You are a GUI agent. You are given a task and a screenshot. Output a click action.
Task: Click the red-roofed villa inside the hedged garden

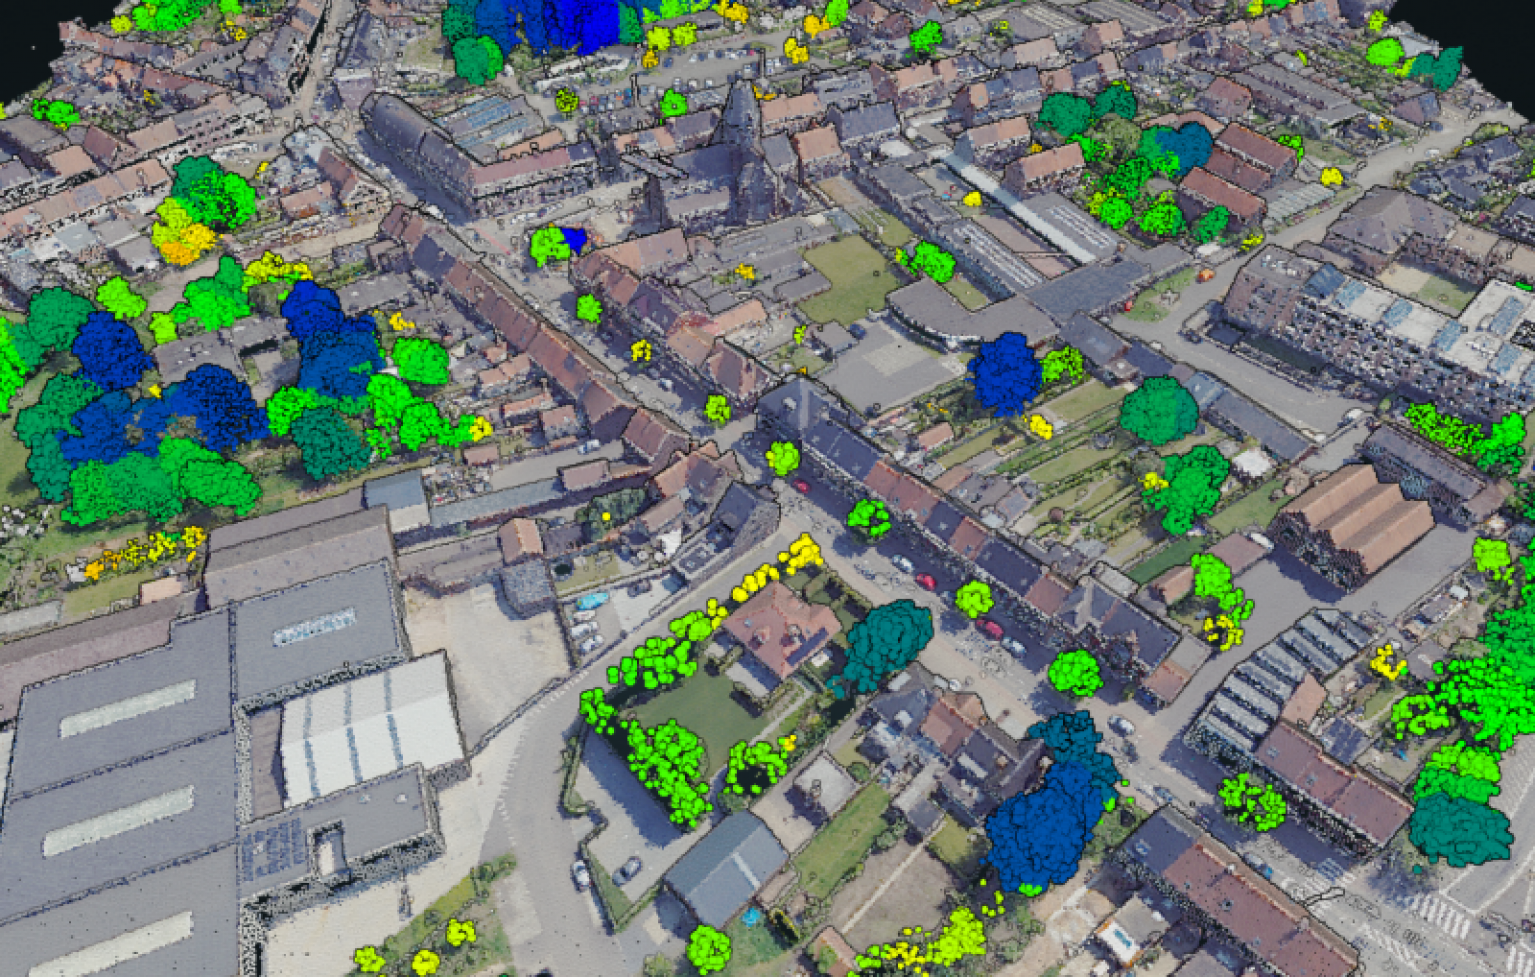(780, 627)
